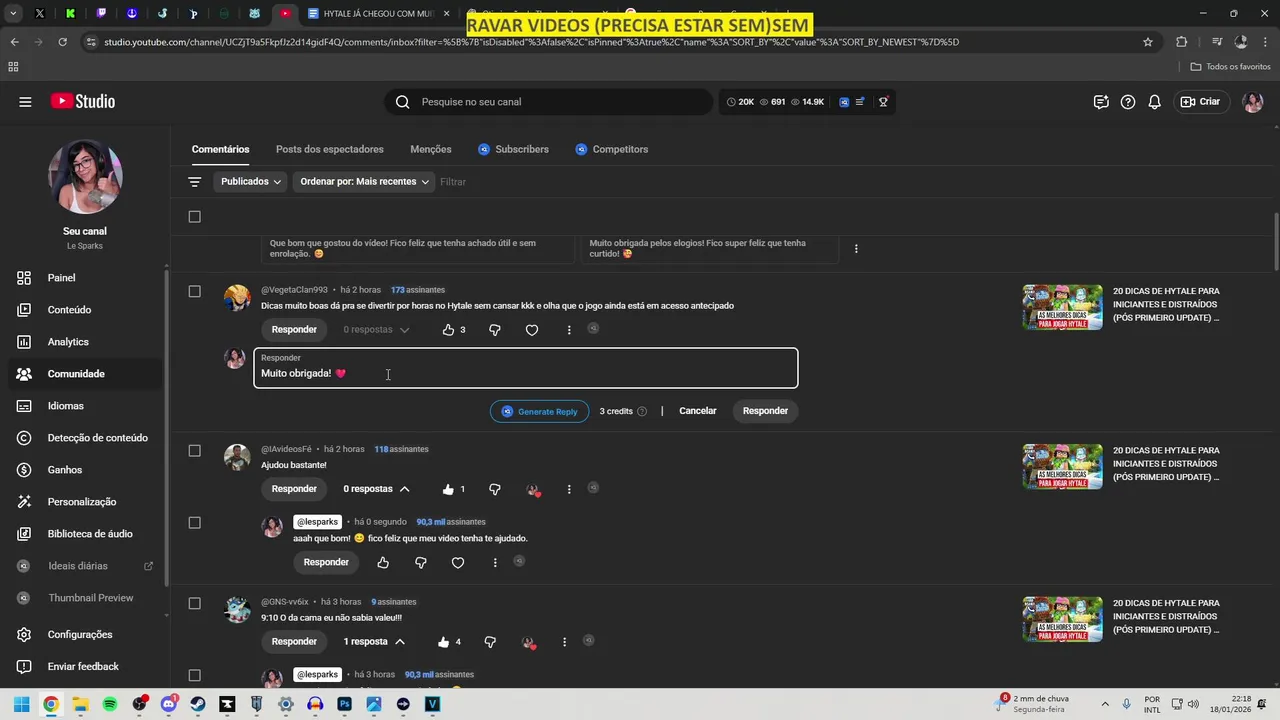
Task: Heart the 'aaah que bom' reply
Action: click(x=458, y=563)
